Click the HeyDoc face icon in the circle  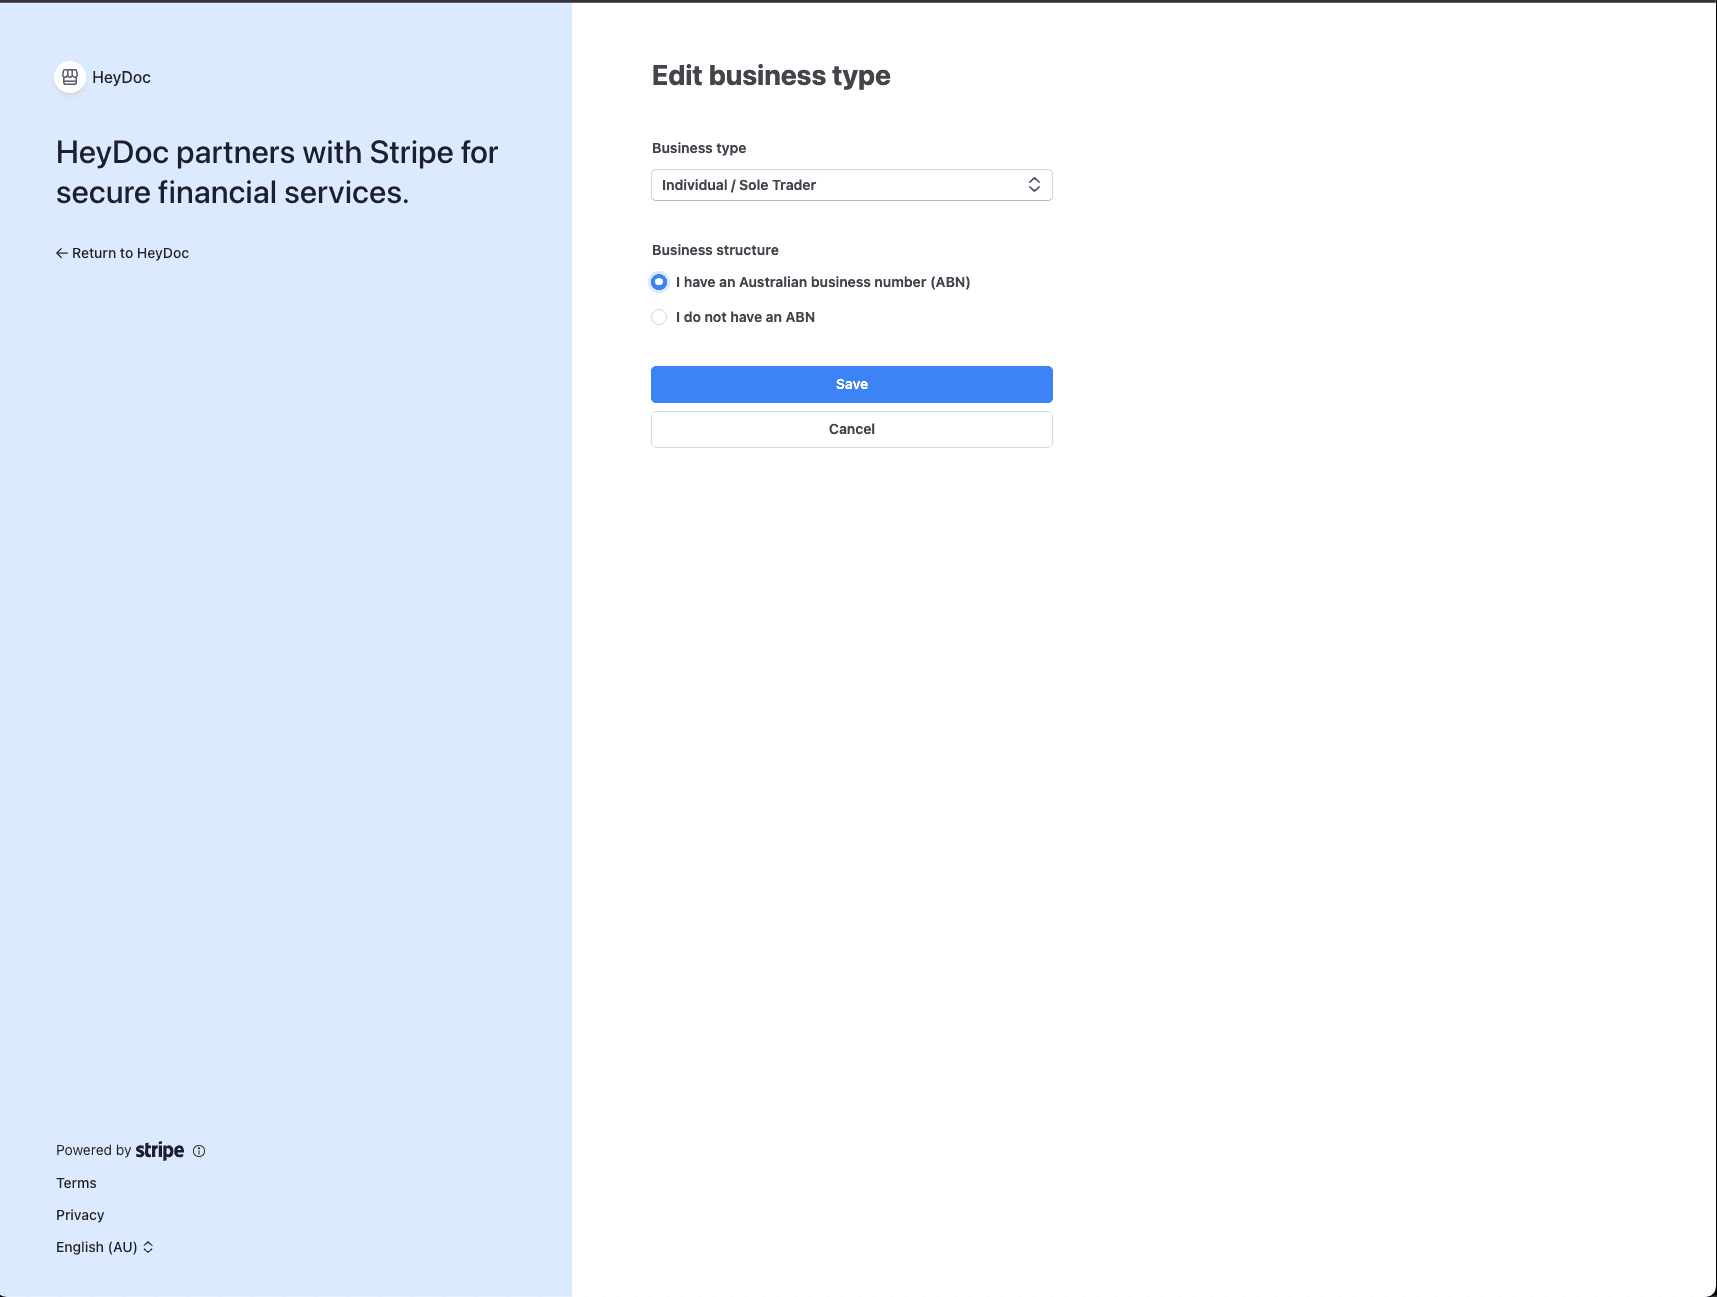pos(69,77)
